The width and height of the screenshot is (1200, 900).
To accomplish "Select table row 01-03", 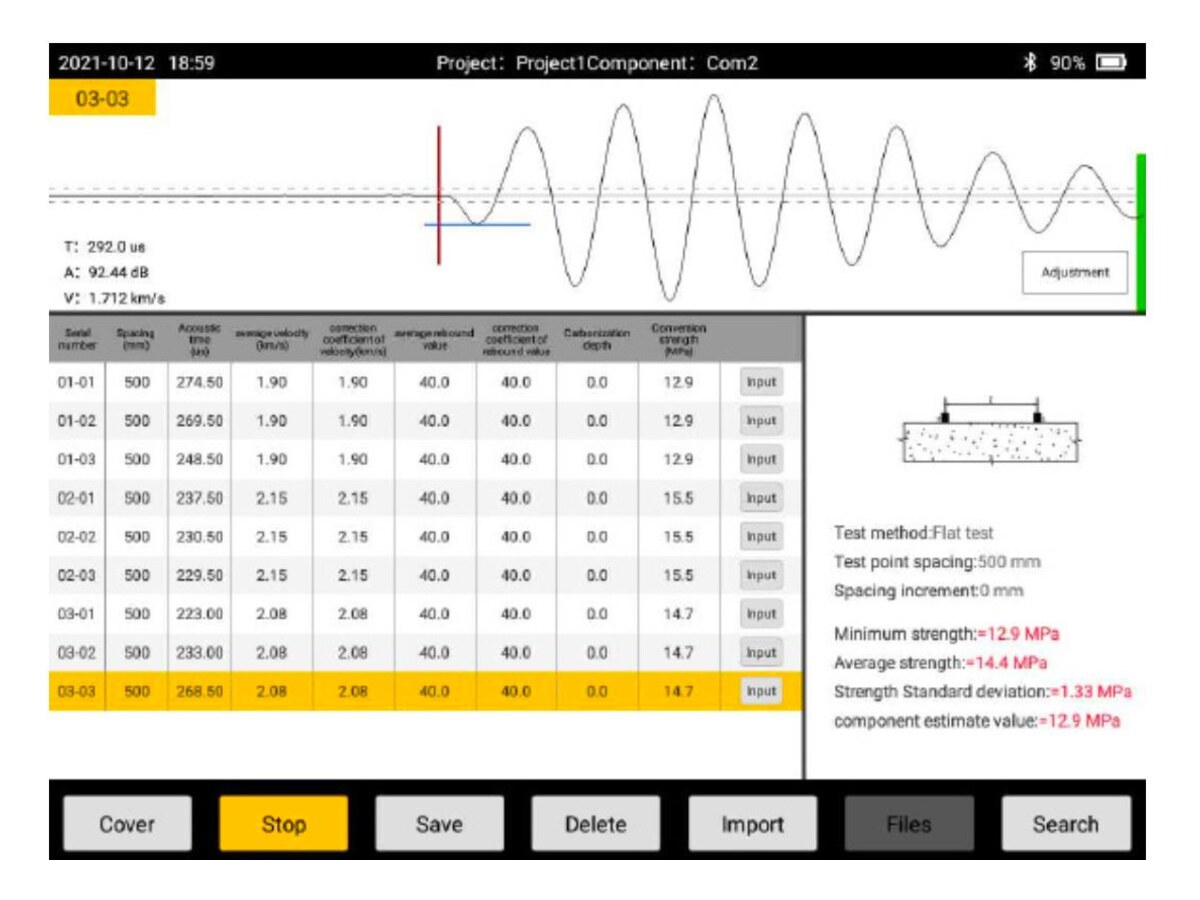I will coord(425,459).
